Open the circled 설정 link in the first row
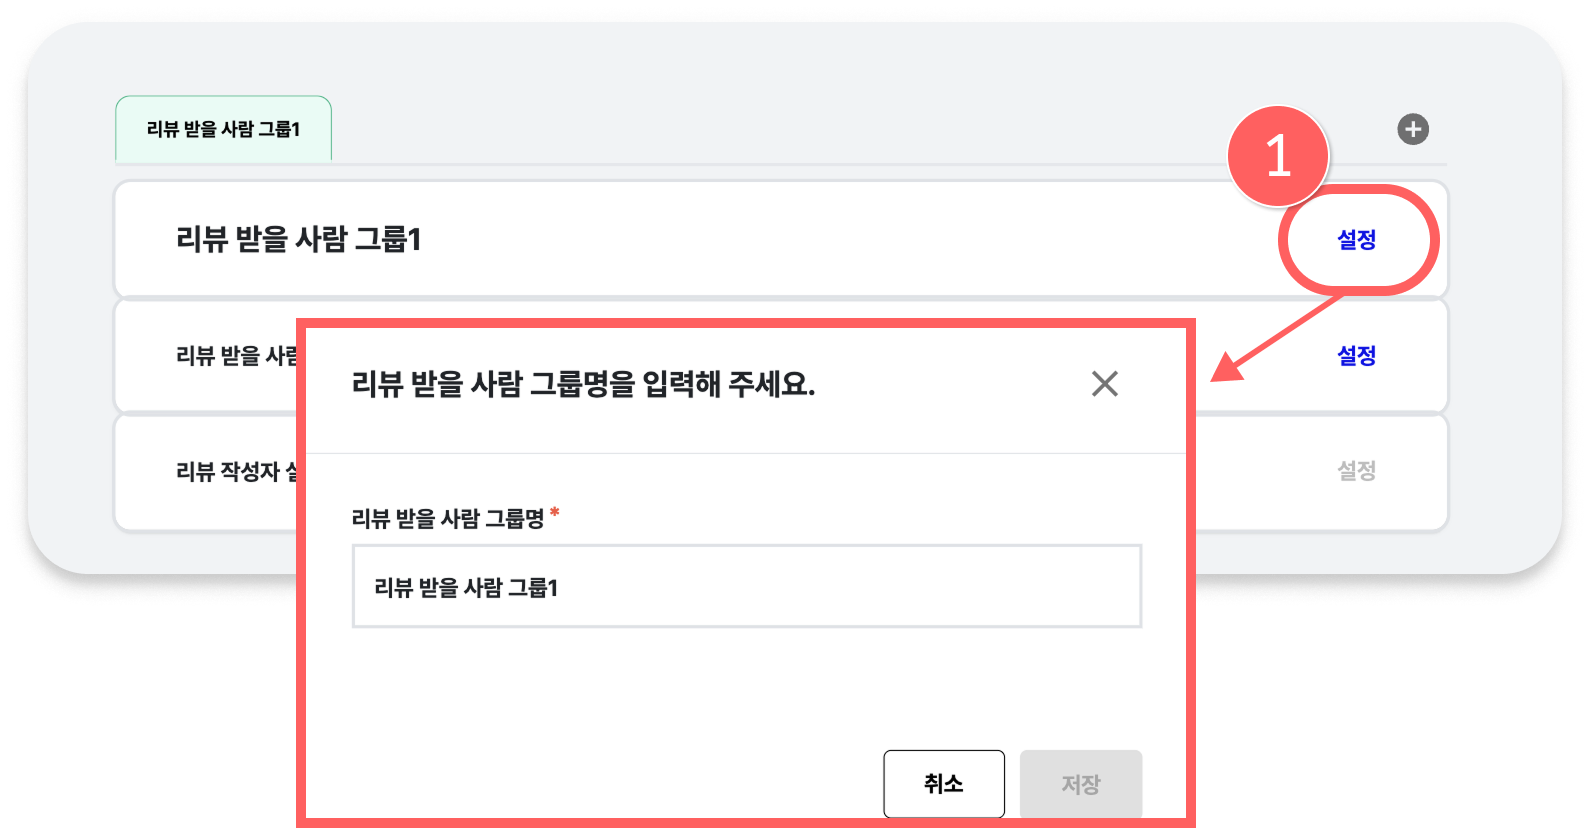This screenshot has height=828, width=1590. [x=1357, y=240]
